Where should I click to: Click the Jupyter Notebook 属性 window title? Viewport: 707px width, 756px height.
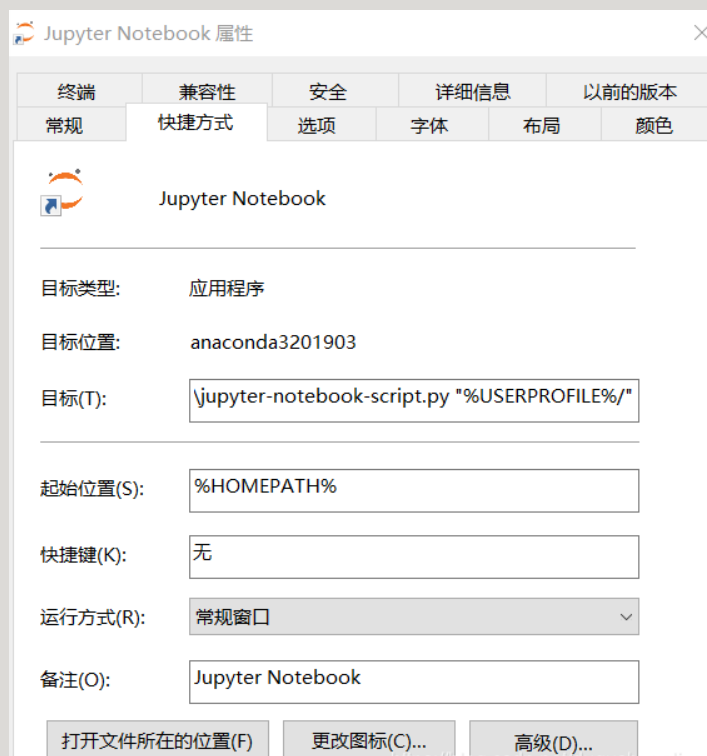(149, 34)
